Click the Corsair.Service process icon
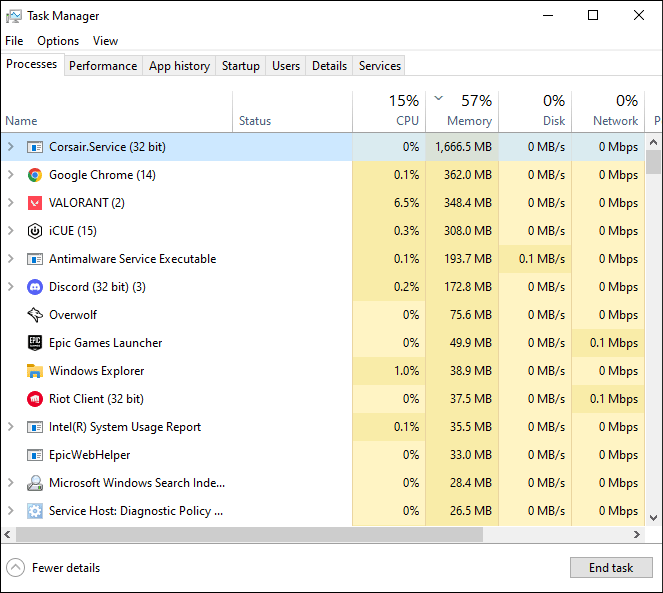The image size is (663, 593). coord(35,147)
